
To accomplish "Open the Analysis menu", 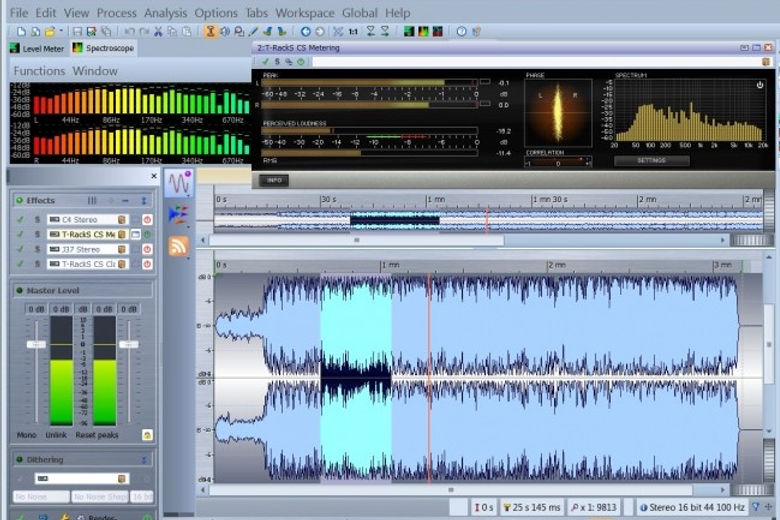I will pos(166,13).
